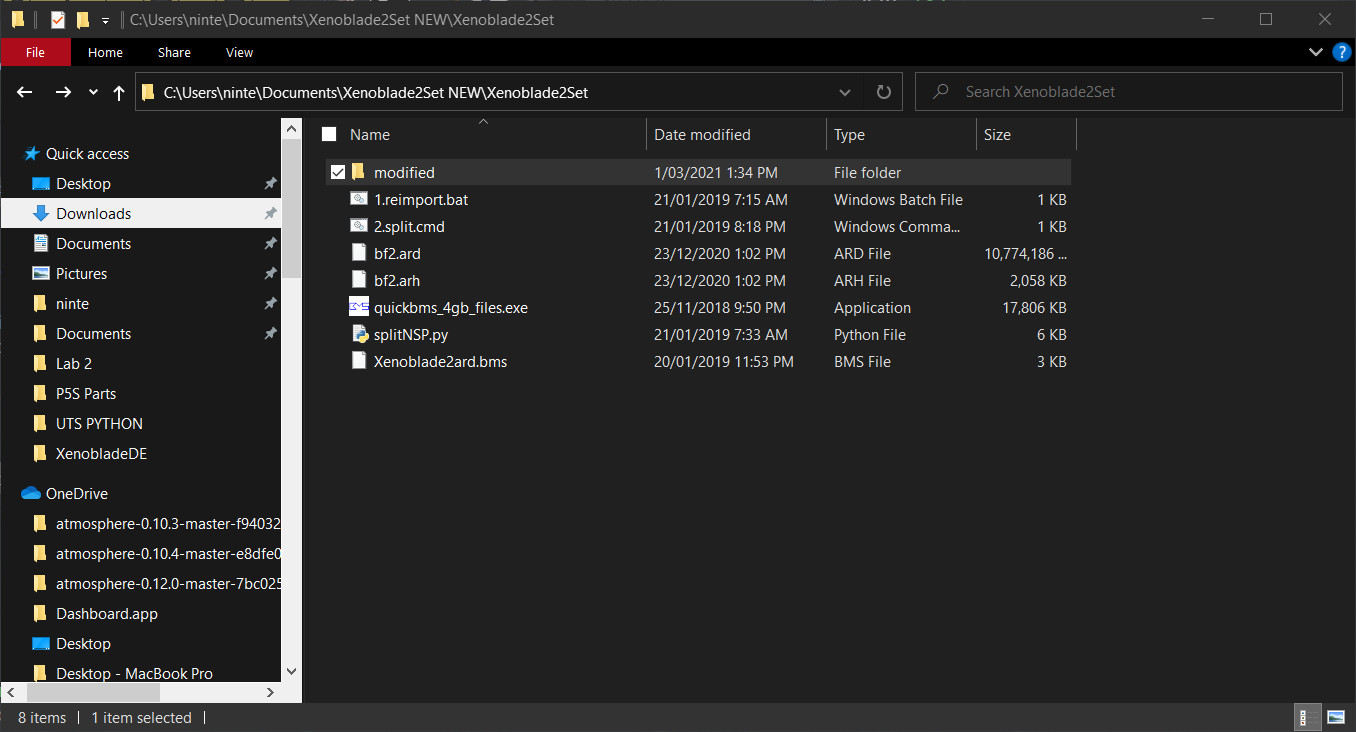Uncheck the modified folder checkbox
The width and height of the screenshot is (1356, 732).
(x=338, y=172)
